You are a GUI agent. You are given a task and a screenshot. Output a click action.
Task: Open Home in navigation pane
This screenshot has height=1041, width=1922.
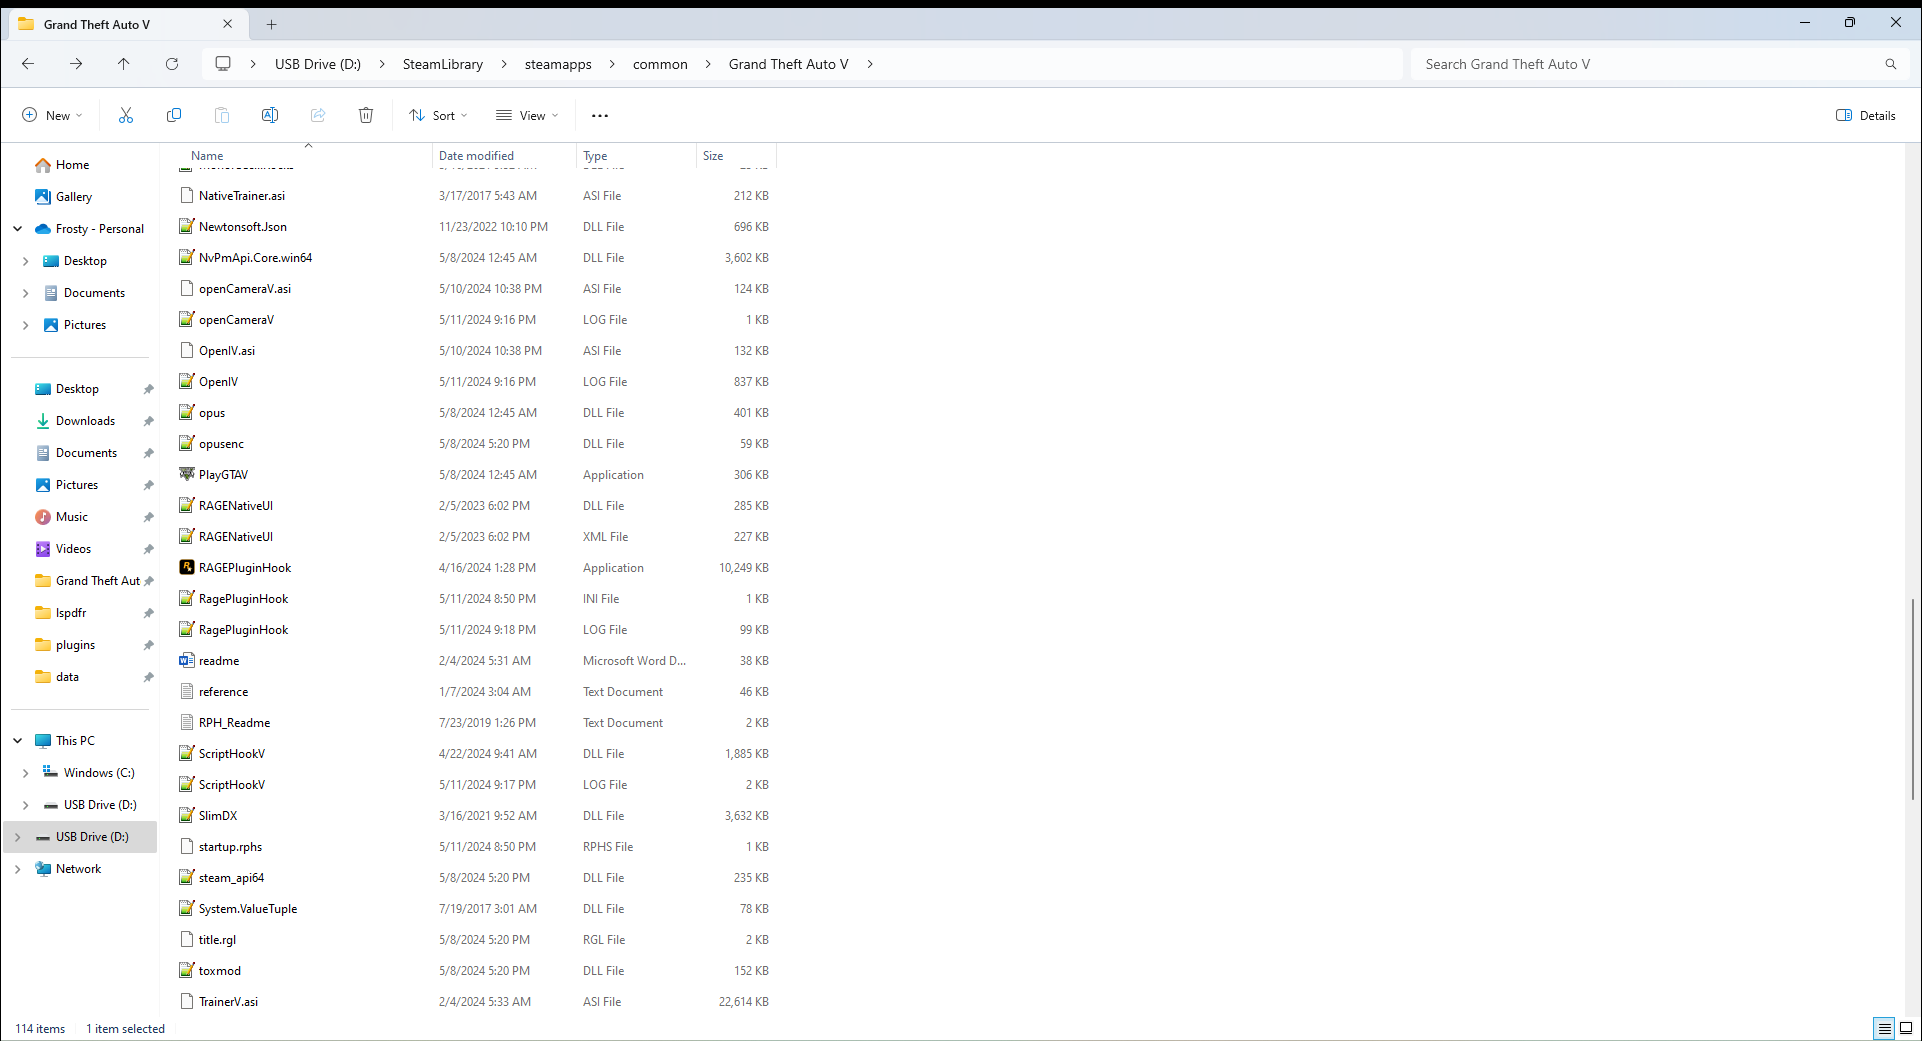click(x=72, y=165)
